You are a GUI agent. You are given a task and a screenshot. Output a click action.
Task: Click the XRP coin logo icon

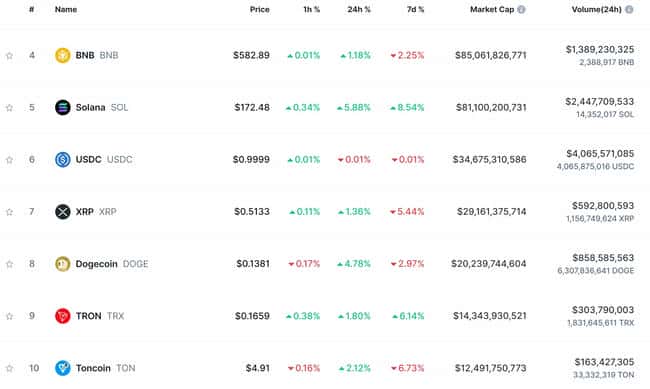63,212
